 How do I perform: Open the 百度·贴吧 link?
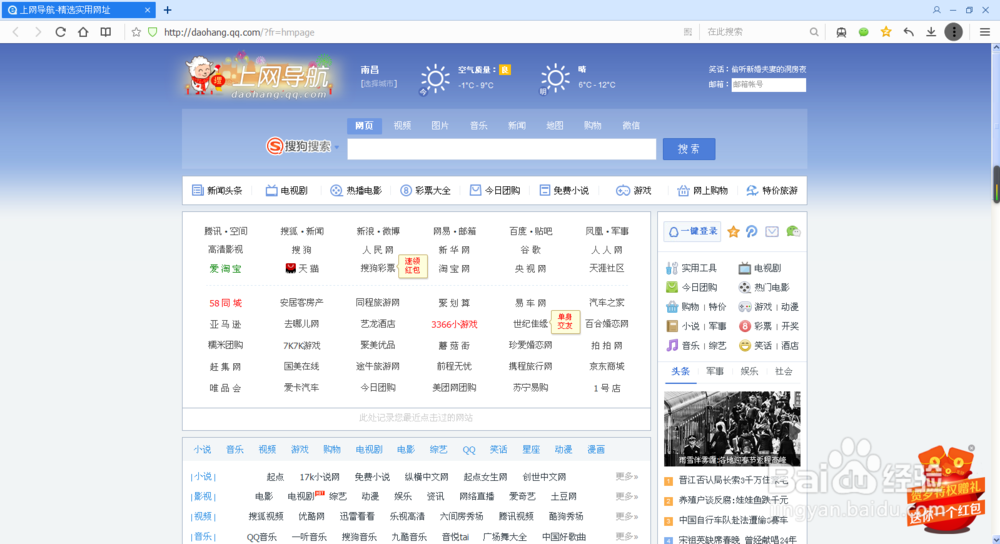coord(531,231)
